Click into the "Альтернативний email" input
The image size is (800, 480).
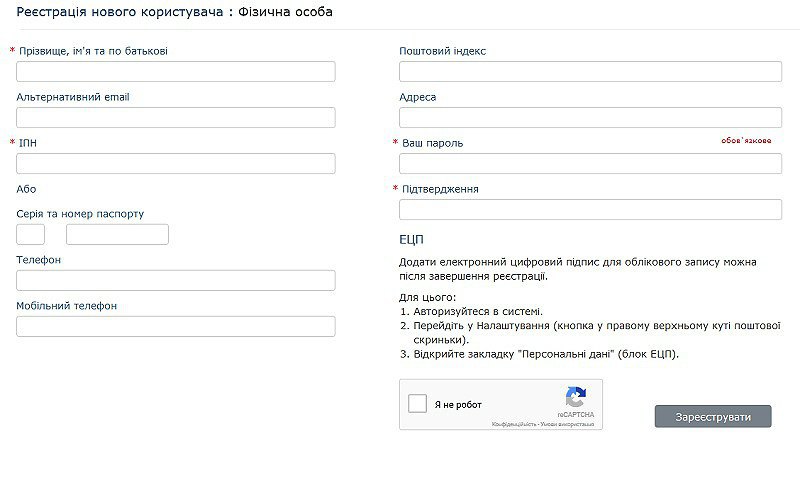pos(176,118)
